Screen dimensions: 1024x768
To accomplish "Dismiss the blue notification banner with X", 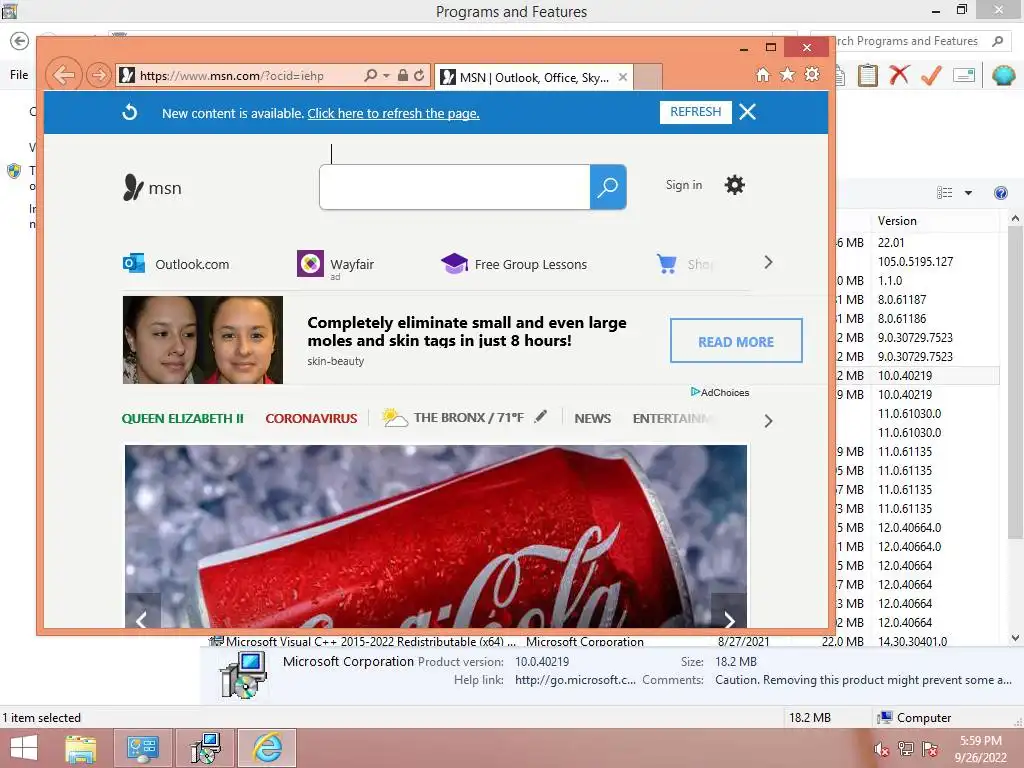I will coord(748,112).
